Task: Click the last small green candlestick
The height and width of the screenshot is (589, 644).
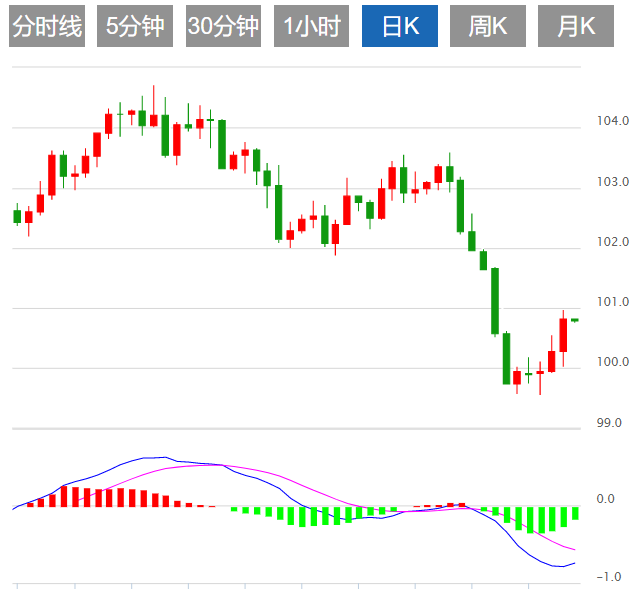Action: (x=575, y=320)
